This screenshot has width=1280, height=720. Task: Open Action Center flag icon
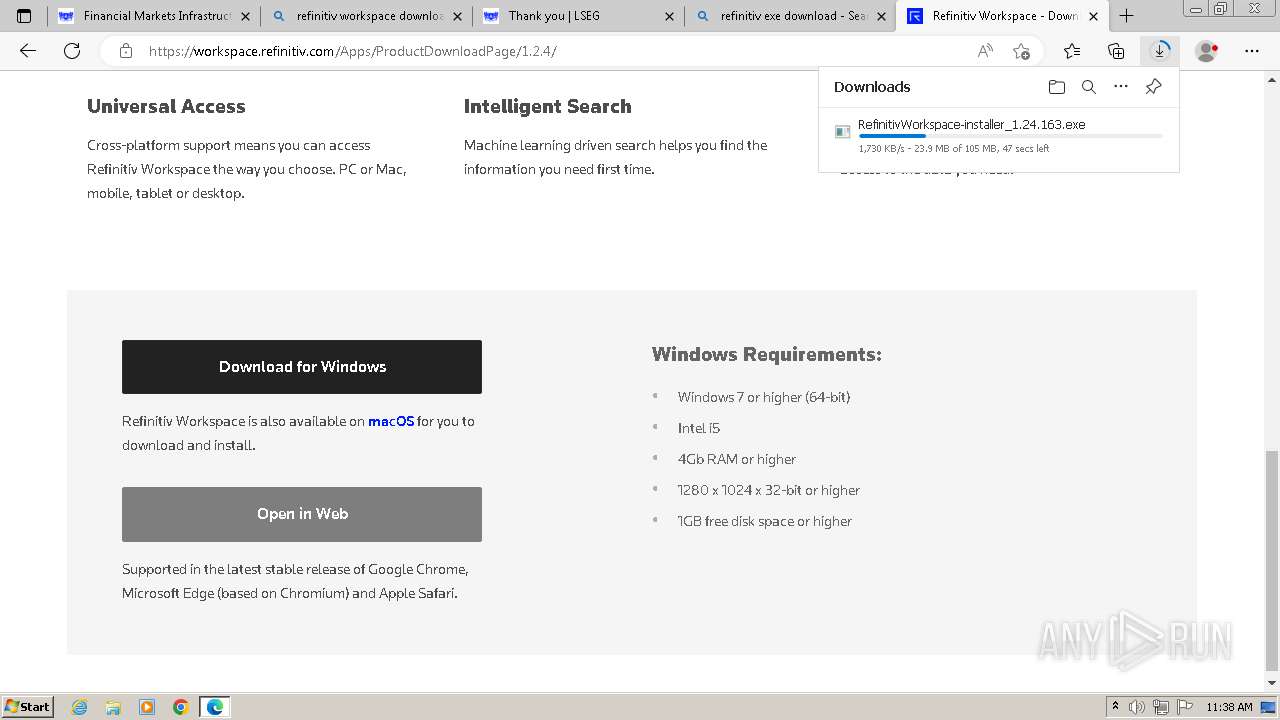pyautogui.click(x=1183, y=707)
